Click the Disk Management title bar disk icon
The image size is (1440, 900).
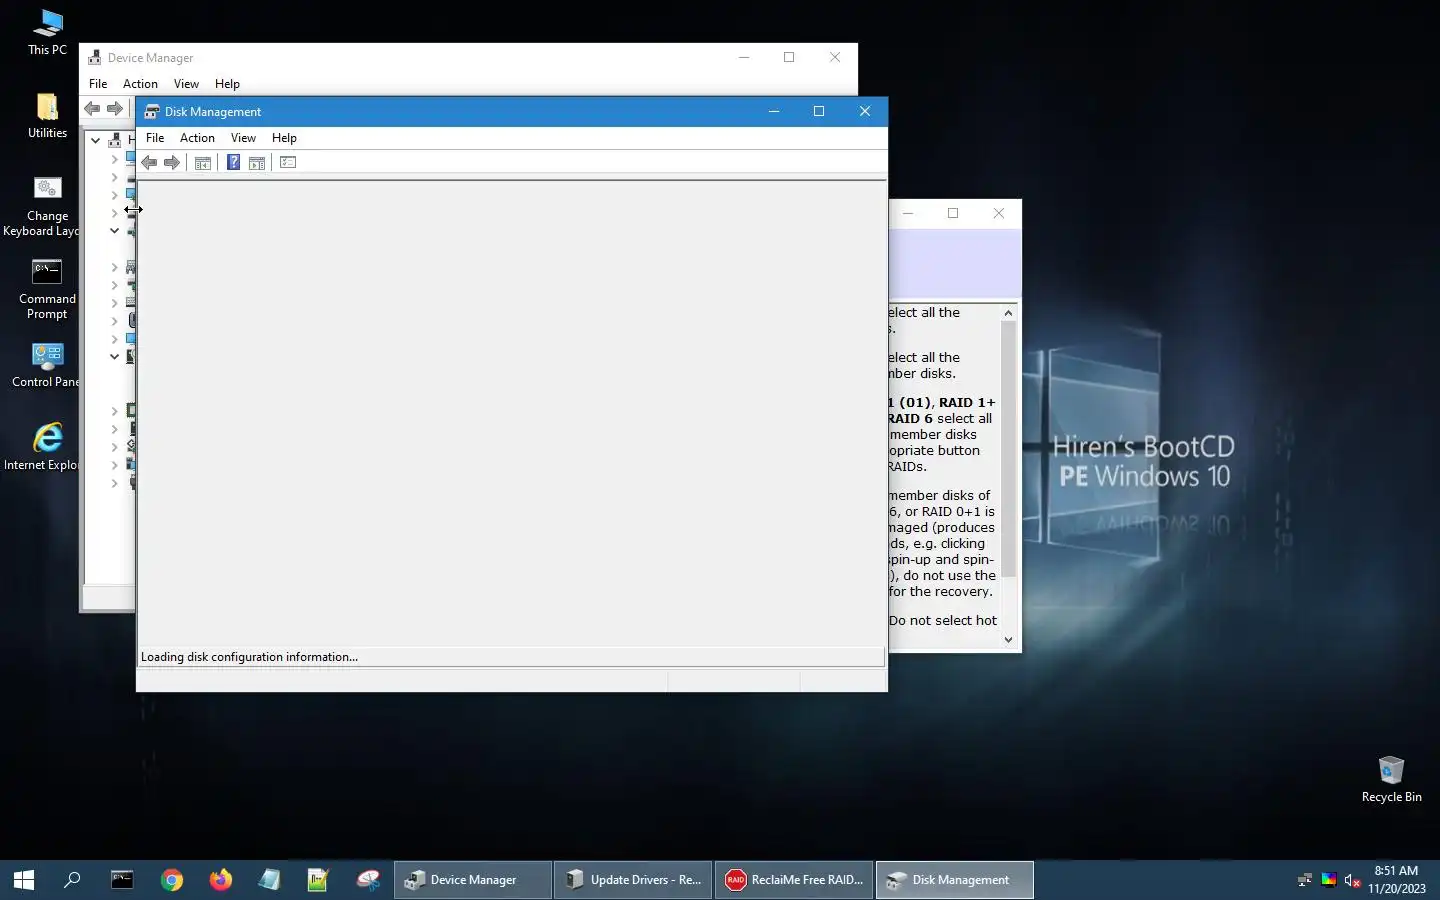(x=152, y=112)
